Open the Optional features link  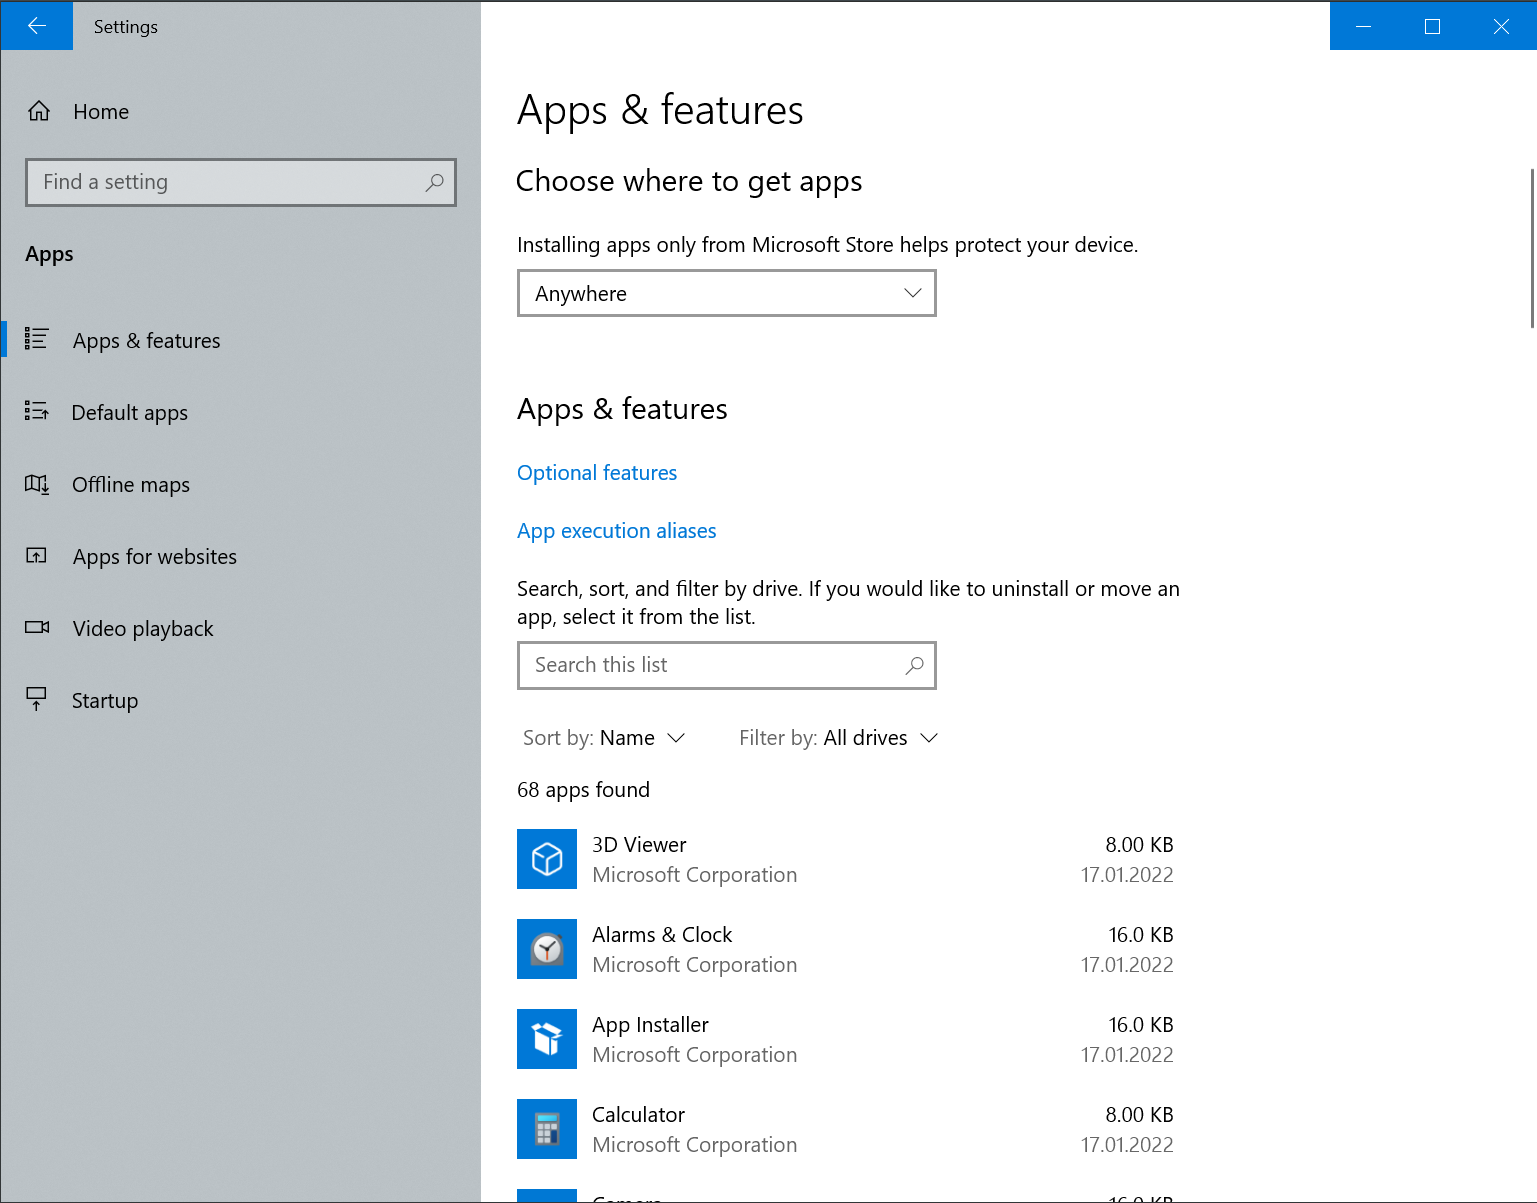pos(597,473)
